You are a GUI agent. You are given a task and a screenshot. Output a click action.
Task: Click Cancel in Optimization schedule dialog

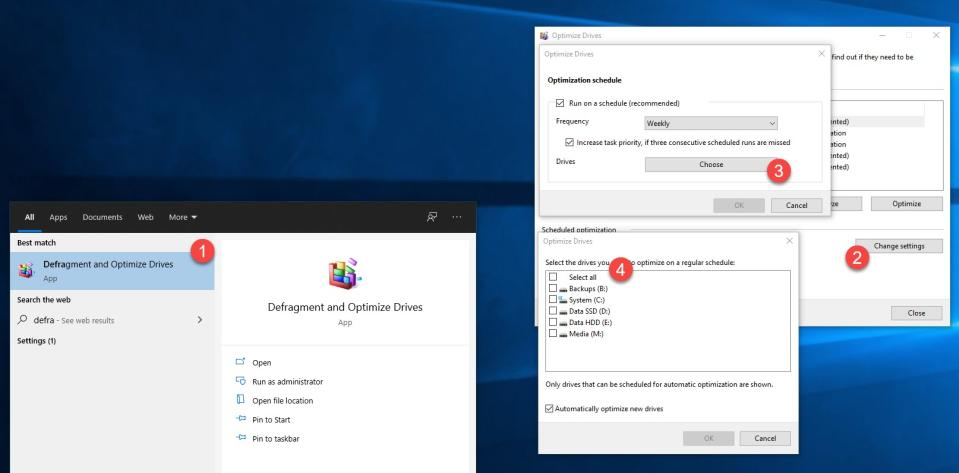(796, 205)
